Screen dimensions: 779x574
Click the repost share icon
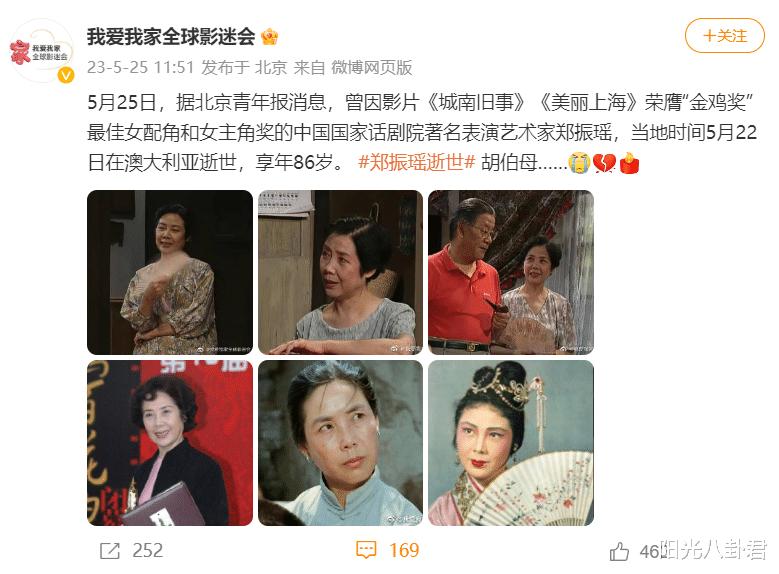110,551
